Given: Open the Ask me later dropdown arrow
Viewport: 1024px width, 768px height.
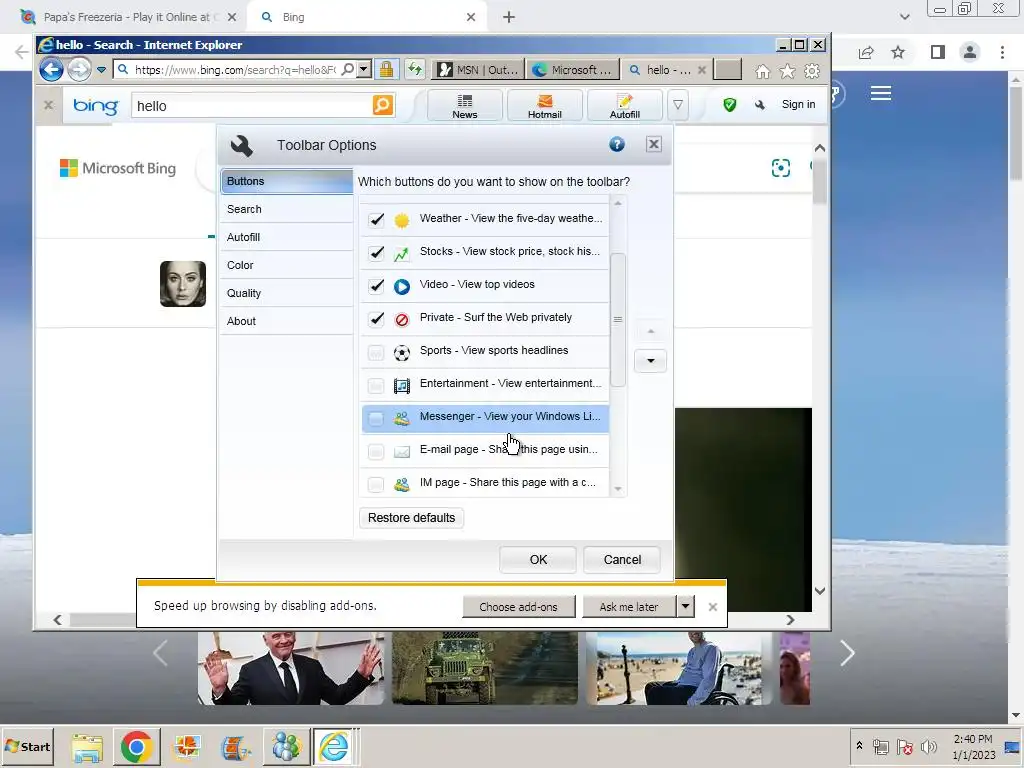Looking at the screenshot, I should tap(685, 606).
